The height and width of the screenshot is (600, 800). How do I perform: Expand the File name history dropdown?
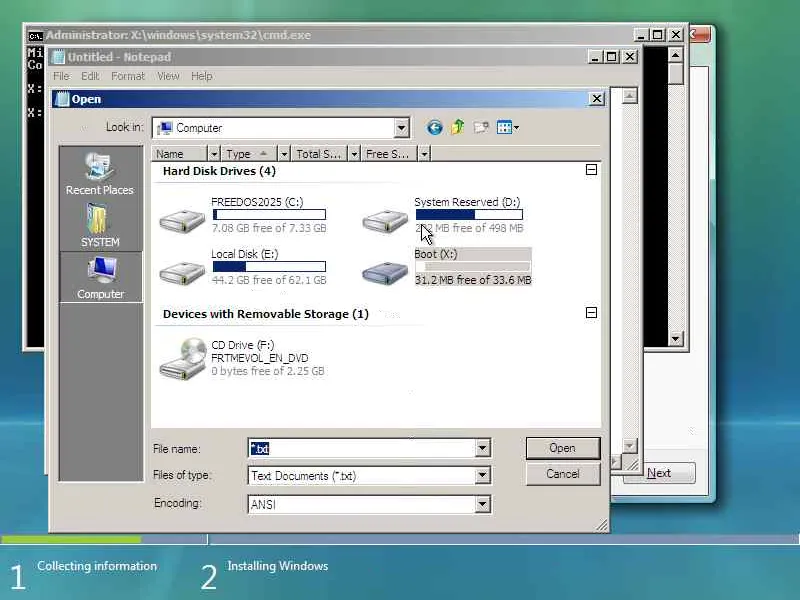[482, 448]
